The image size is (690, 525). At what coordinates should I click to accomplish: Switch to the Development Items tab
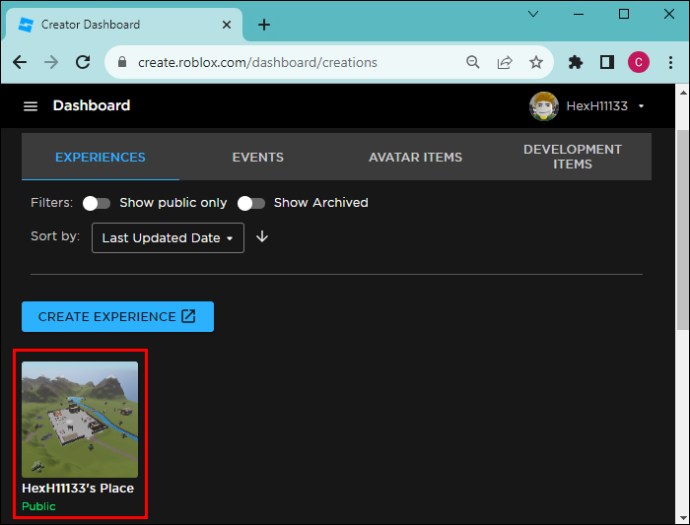tap(573, 157)
